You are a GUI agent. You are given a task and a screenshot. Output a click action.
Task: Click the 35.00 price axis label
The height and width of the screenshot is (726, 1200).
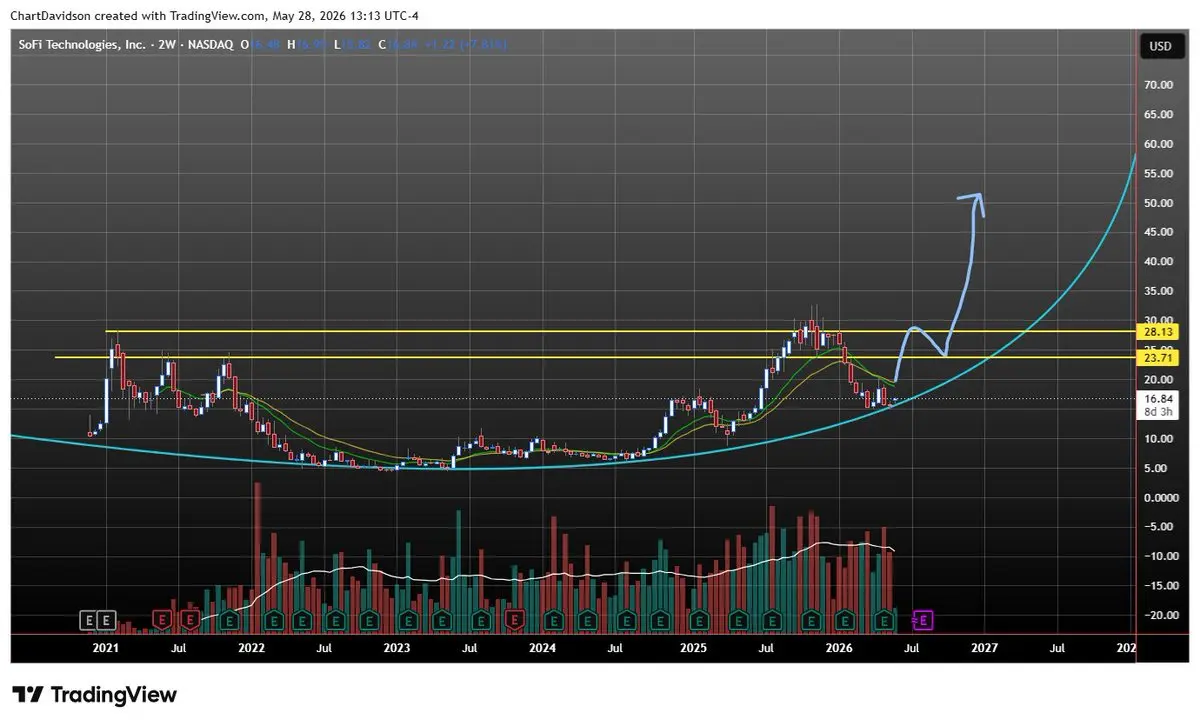(x=1160, y=292)
